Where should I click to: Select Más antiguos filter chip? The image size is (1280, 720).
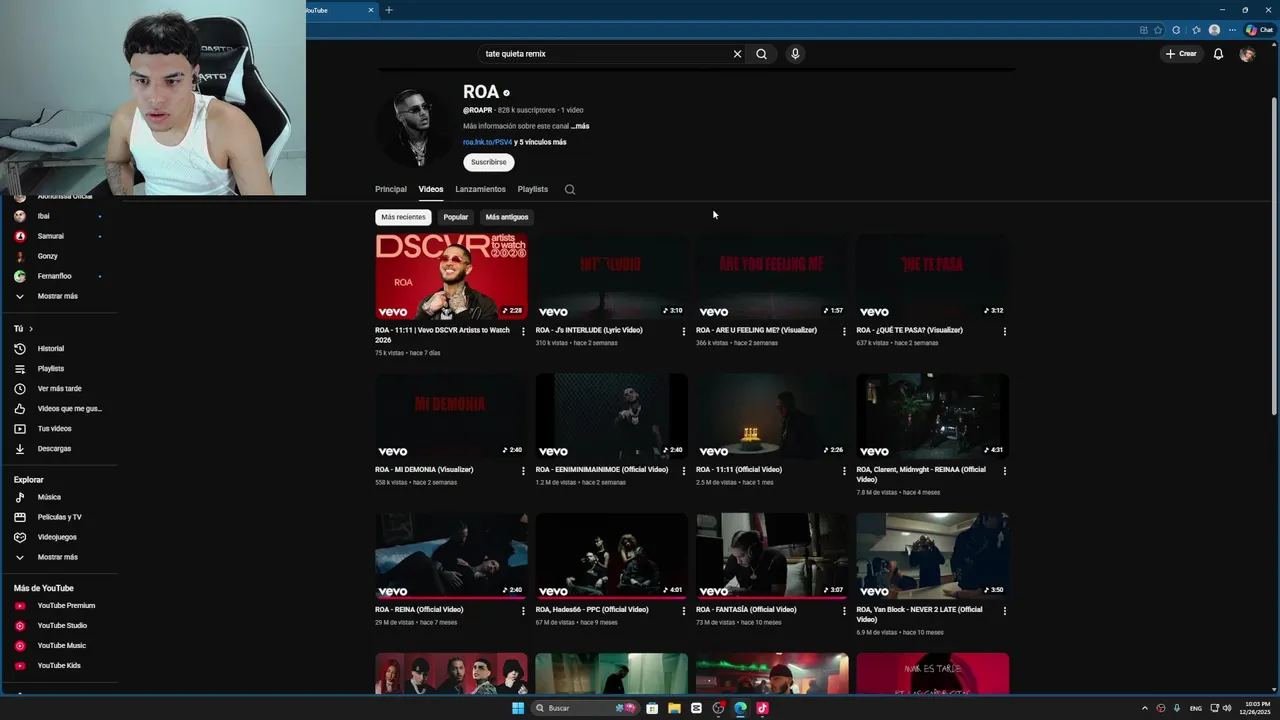point(507,217)
